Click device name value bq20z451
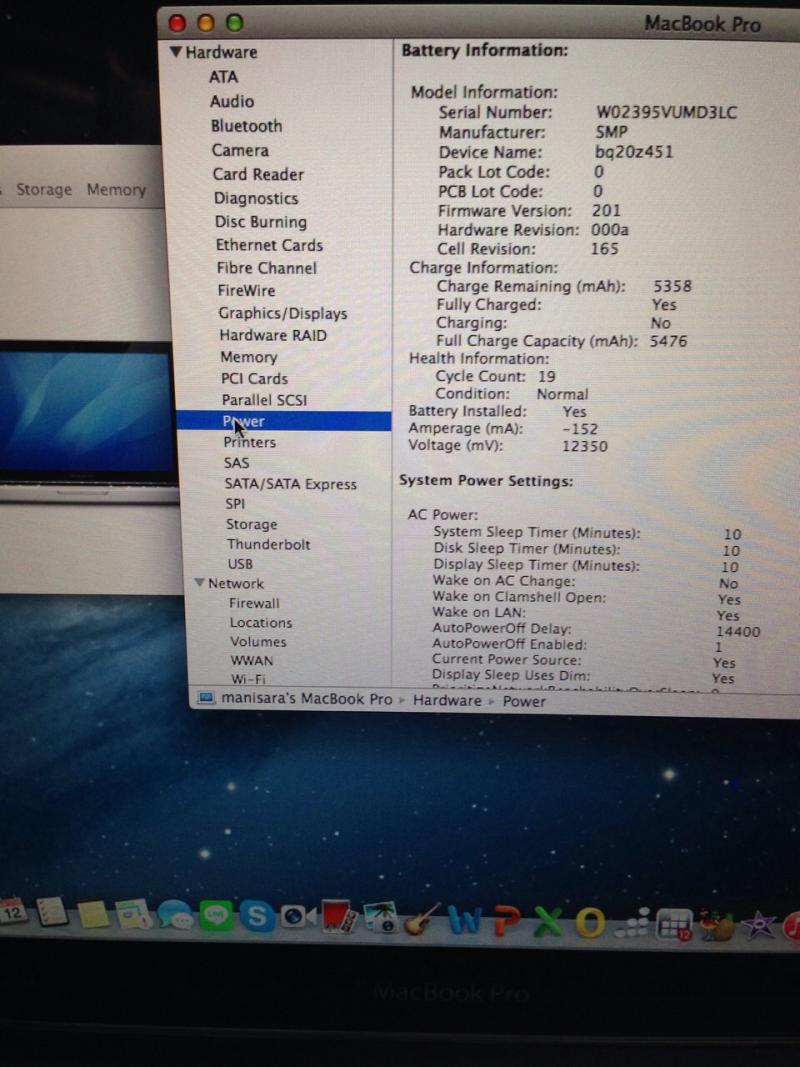 pos(634,151)
